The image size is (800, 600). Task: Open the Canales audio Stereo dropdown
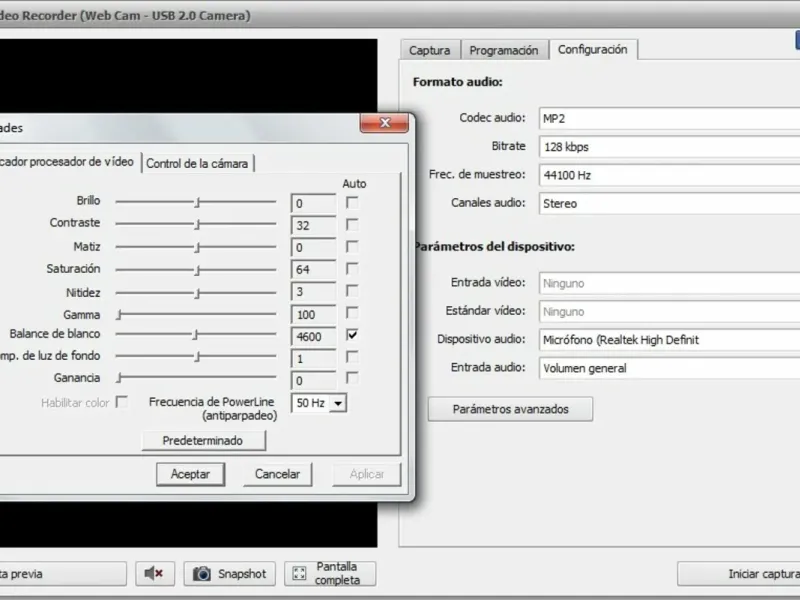(669, 204)
